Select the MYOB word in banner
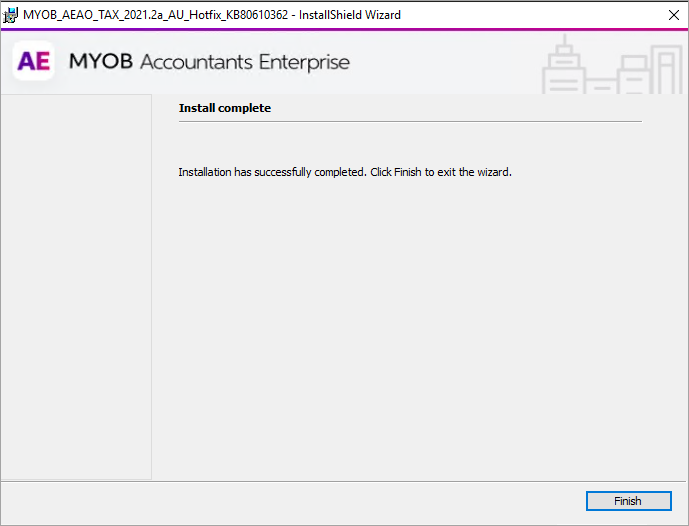Image resolution: width=689 pixels, height=526 pixels. point(100,62)
